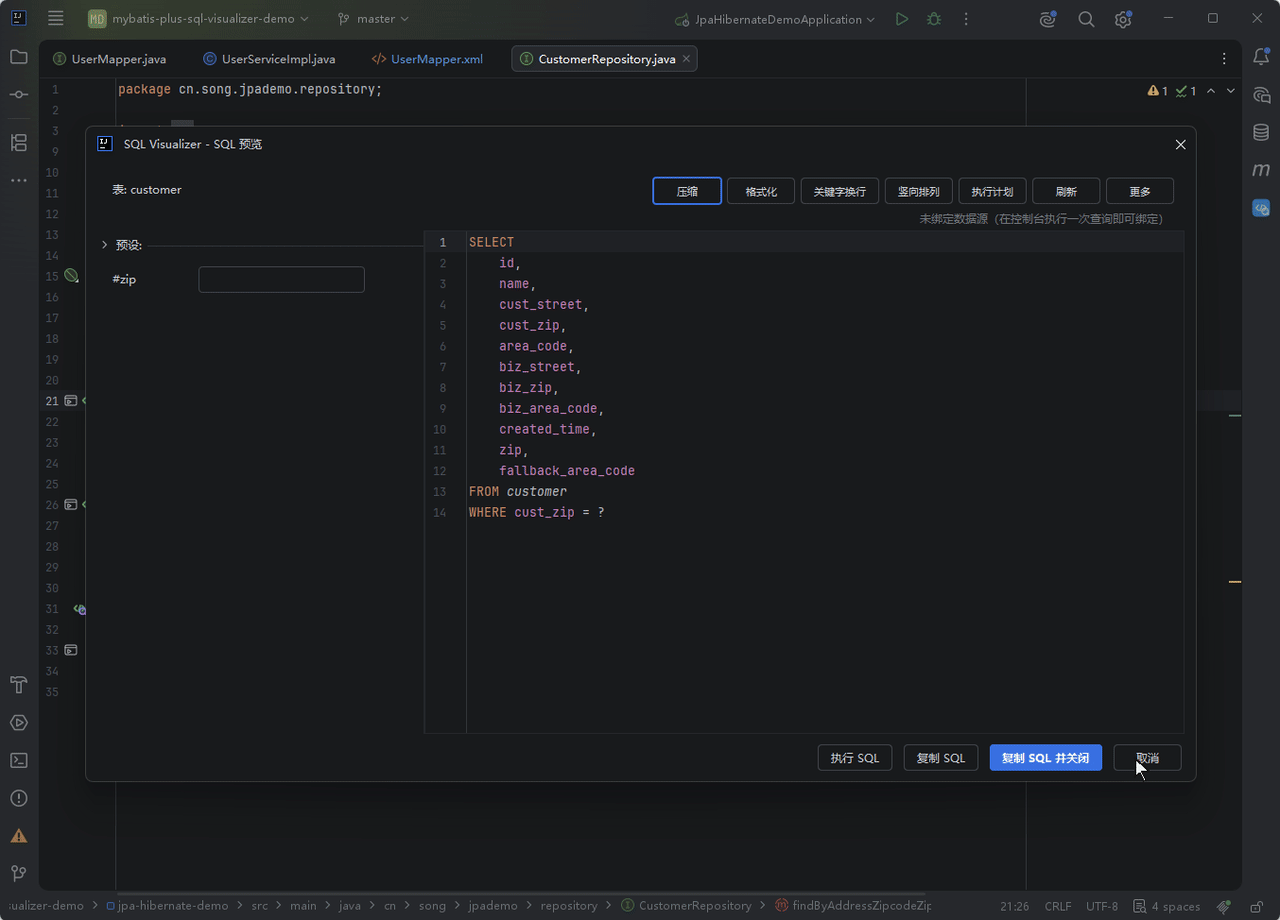This screenshot has height=920, width=1280.
Task: Debug the application with bug icon
Action: (934, 19)
